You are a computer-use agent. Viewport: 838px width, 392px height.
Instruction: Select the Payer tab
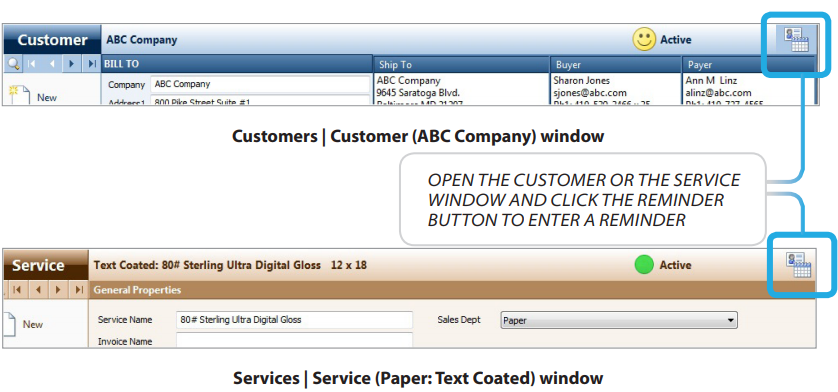748,64
